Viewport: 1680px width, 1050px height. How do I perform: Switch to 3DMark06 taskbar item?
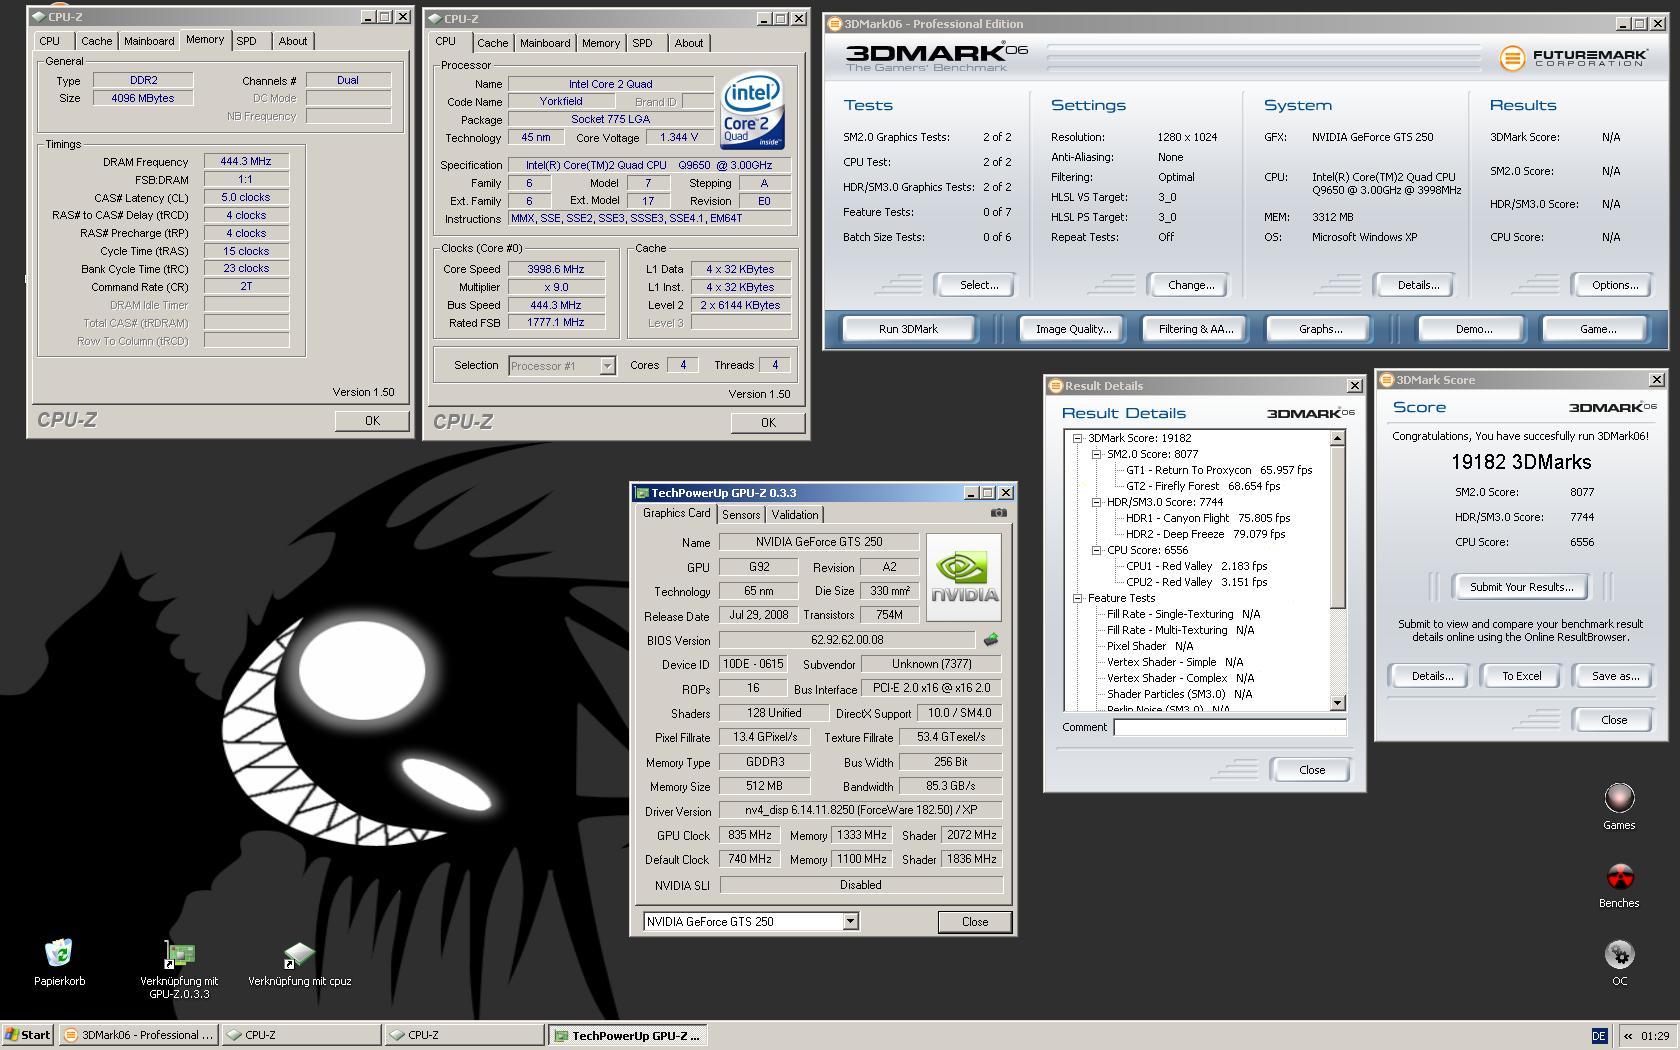[x=138, y=1036]
